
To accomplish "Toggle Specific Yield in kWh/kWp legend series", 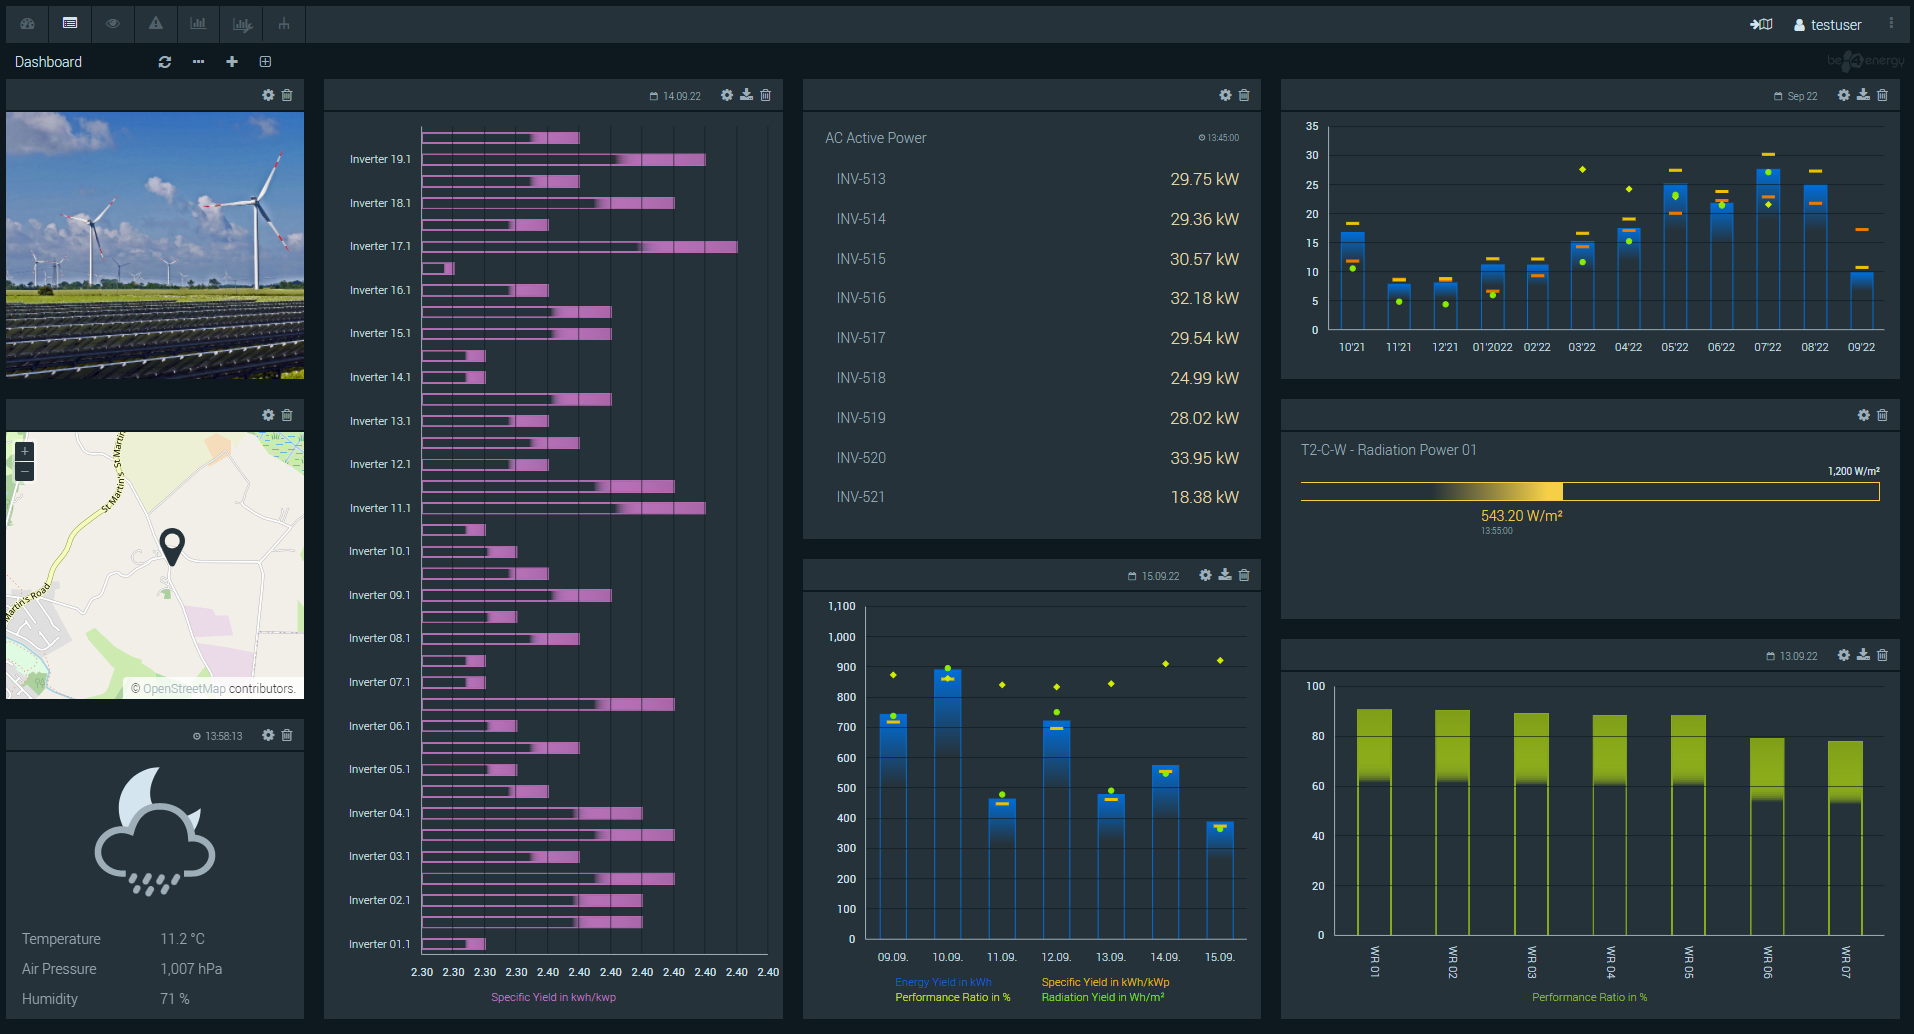I will click(1105, 982).
